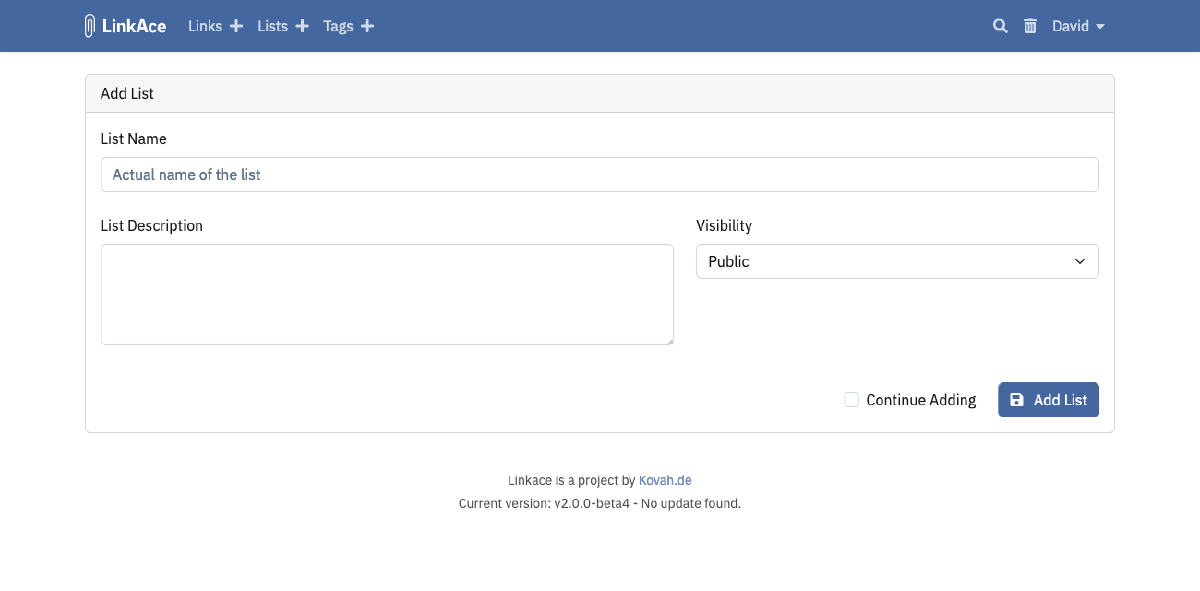1200x591 pixels.
Task: Select Lists in the navigation bar
Action: [x=272, y=25]
